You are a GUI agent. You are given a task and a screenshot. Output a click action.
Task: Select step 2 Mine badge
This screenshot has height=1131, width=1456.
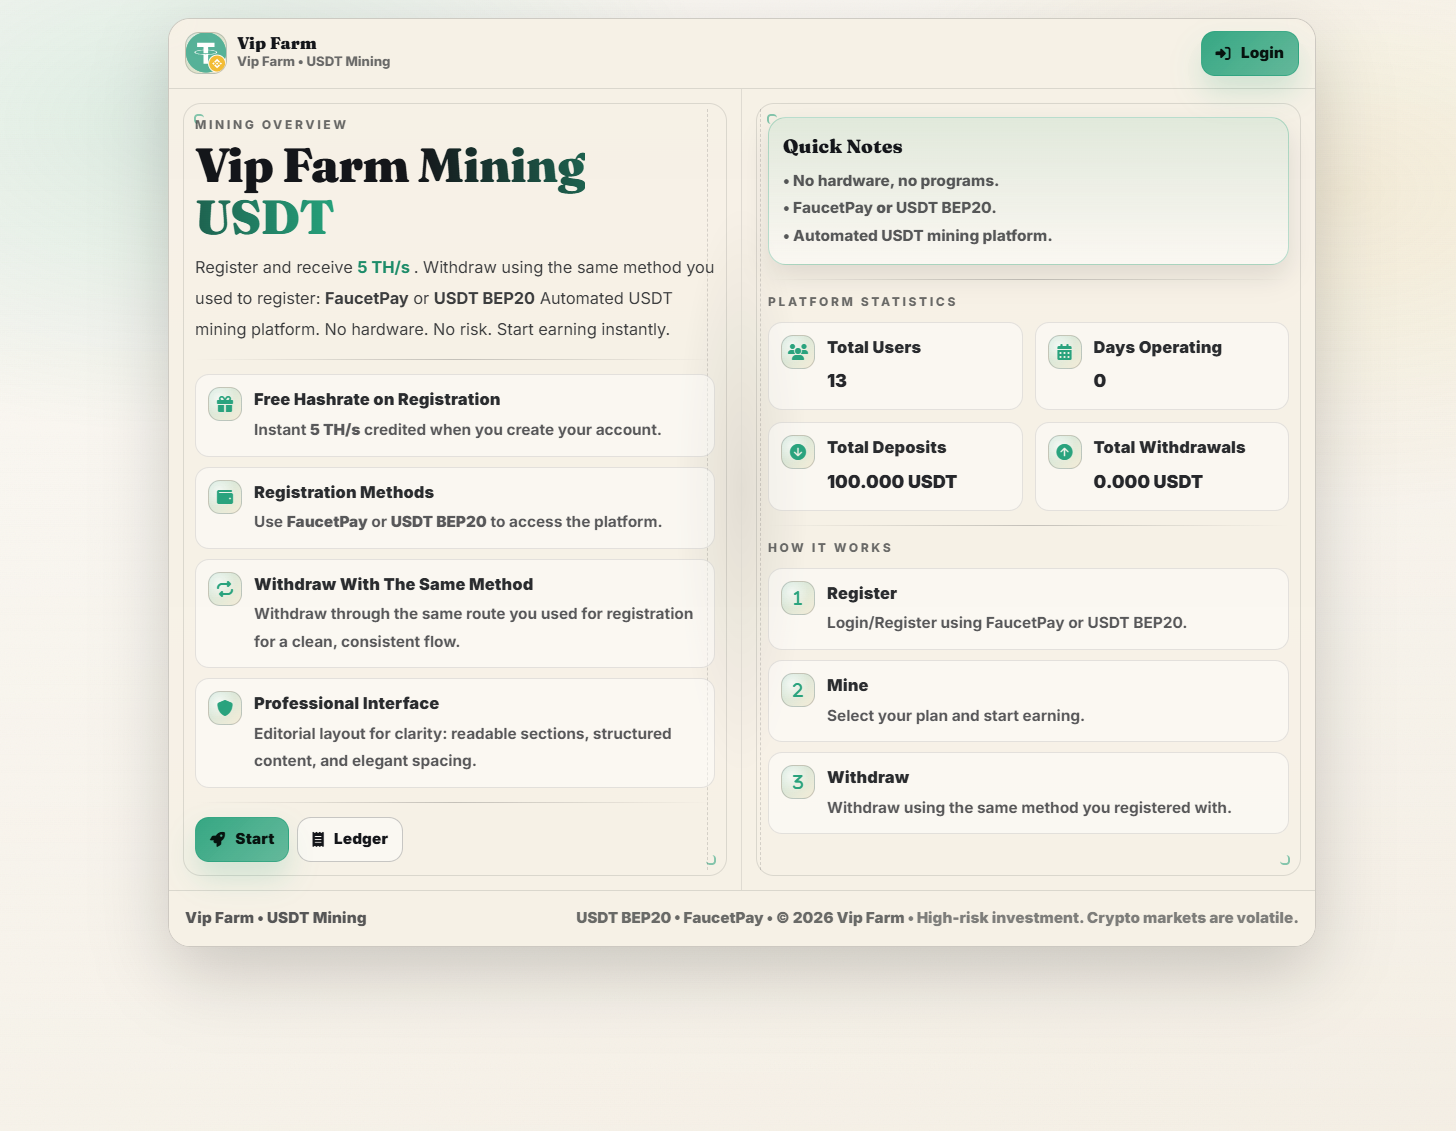click(x=798, y=690)
